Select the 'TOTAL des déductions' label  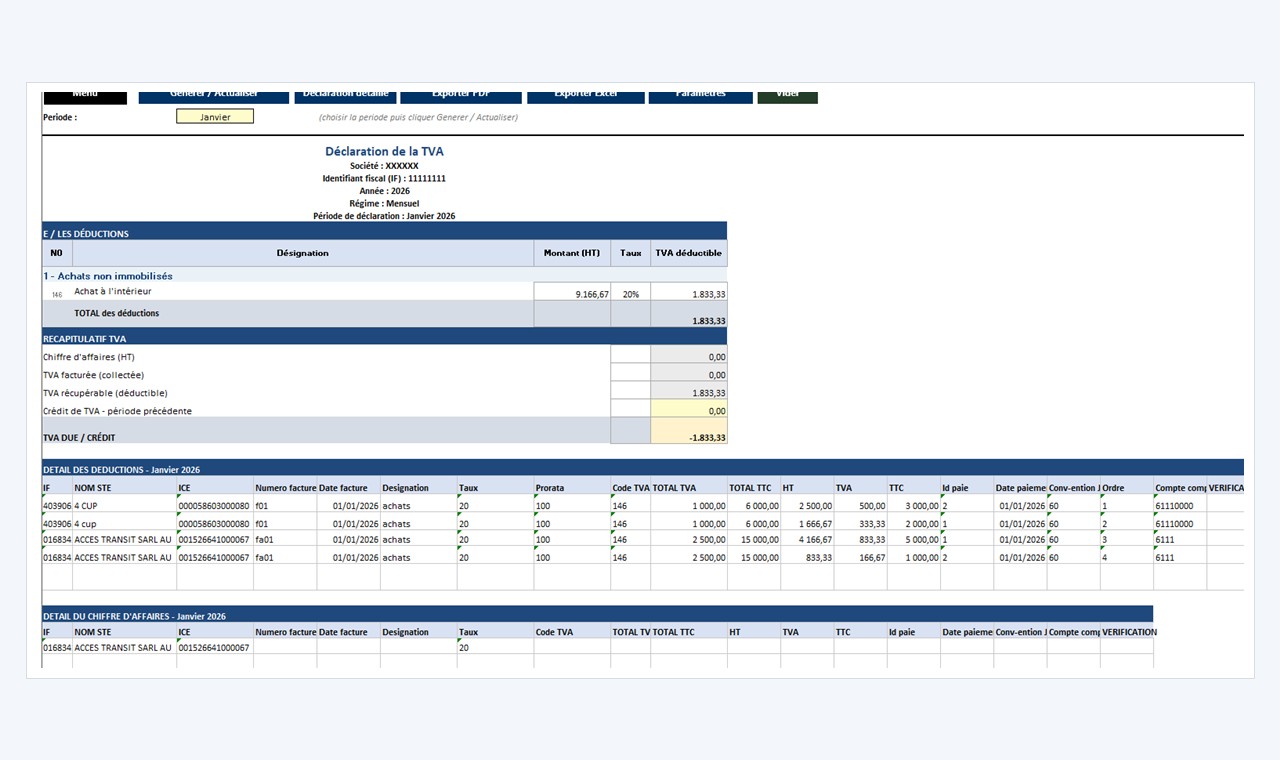[x=116, y=313]
